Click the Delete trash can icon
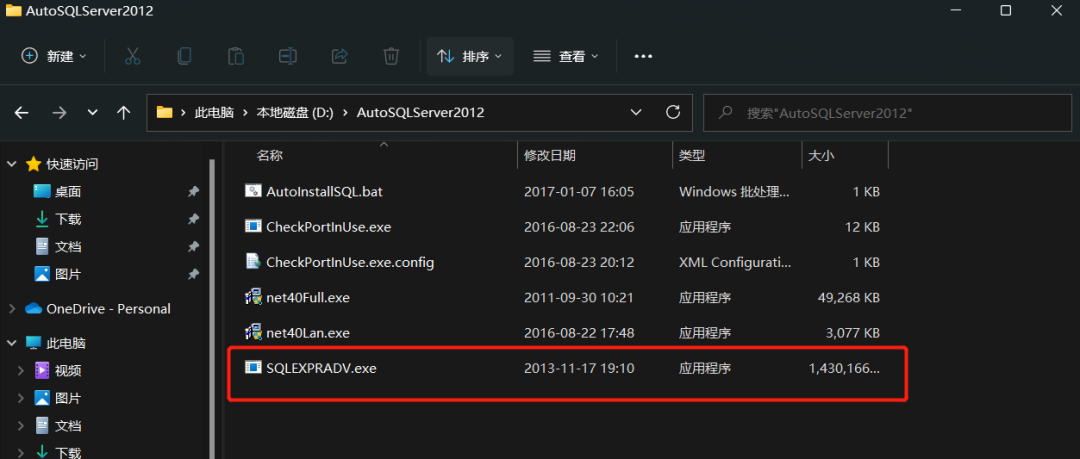 click(x=391, y=57)
